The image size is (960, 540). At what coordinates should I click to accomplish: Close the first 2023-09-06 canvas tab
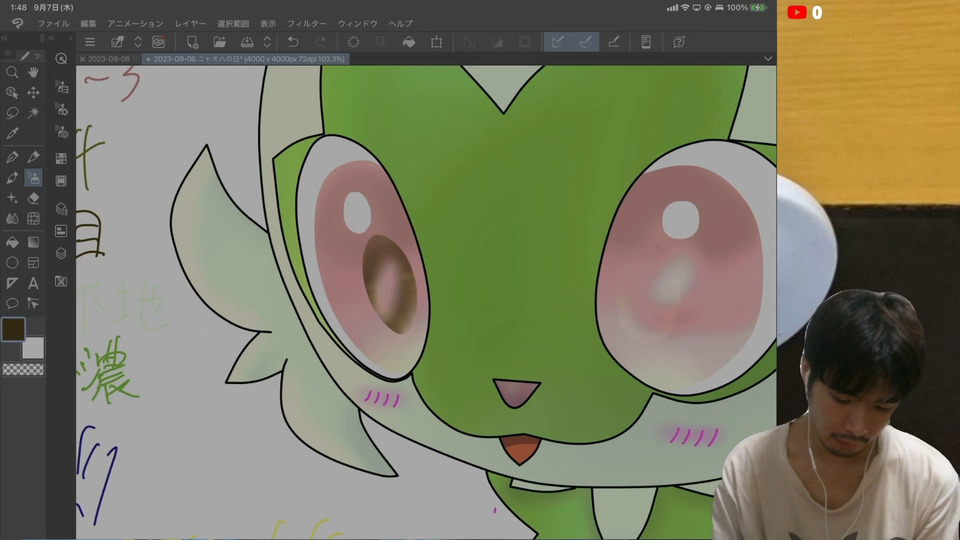click(x=82, y=59)
